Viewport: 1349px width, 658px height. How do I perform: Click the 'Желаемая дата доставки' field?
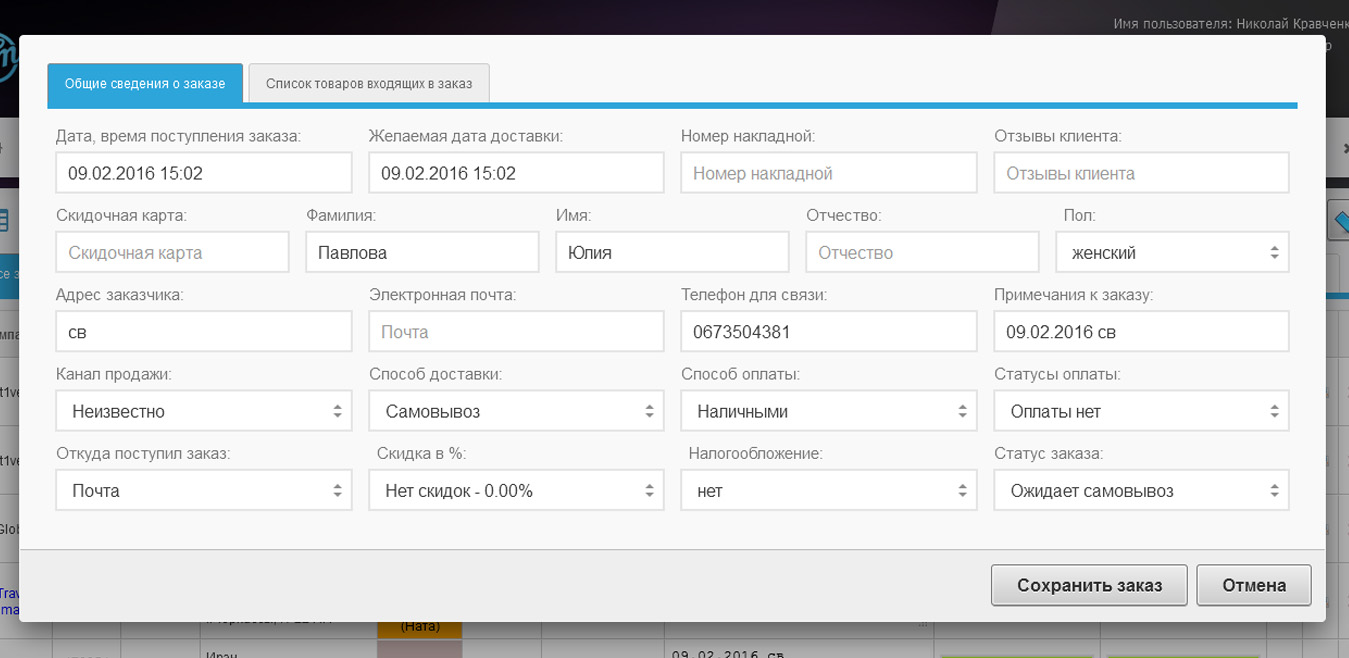coord(516,173)
